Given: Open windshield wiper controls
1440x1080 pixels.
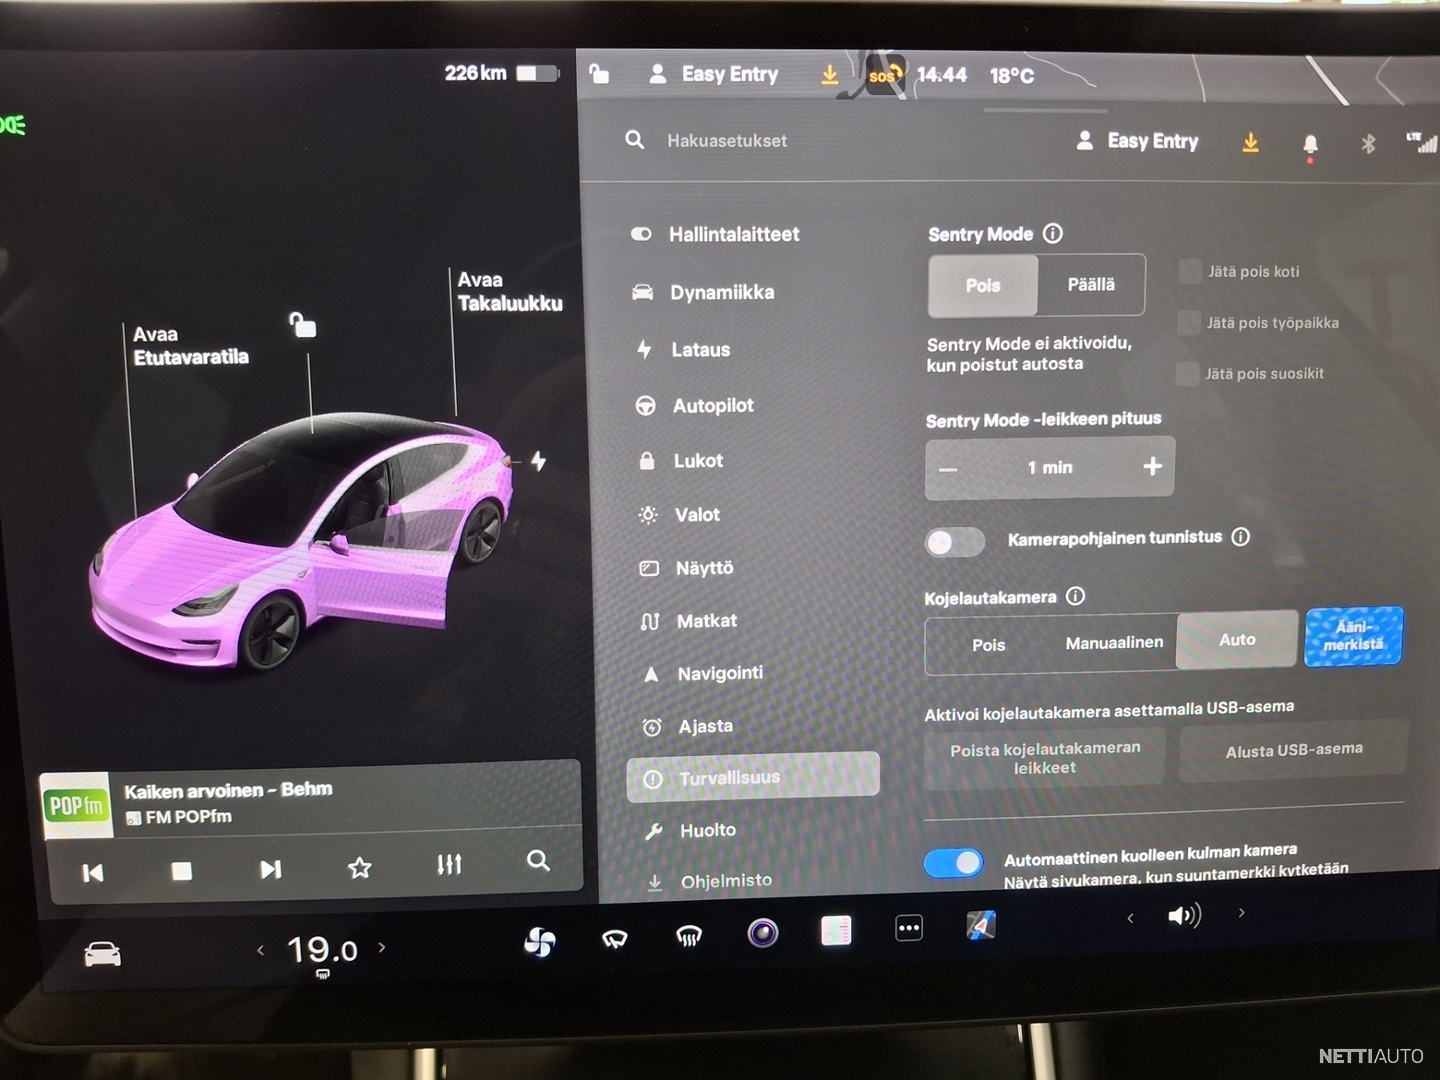Looking at the screenshot, I should tap(614, 938).
